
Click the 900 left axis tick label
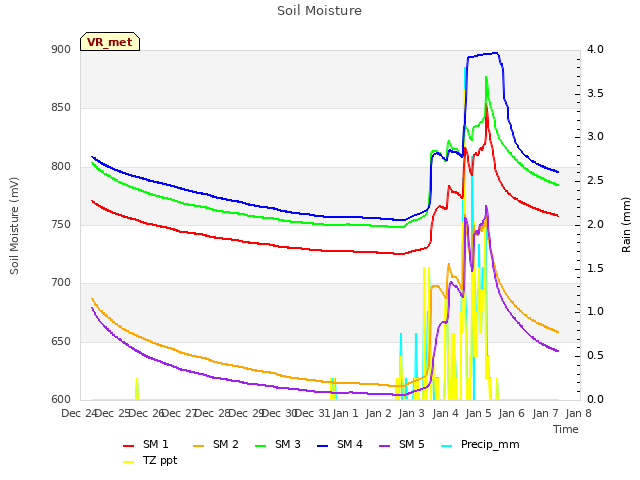tap(61, 49)
